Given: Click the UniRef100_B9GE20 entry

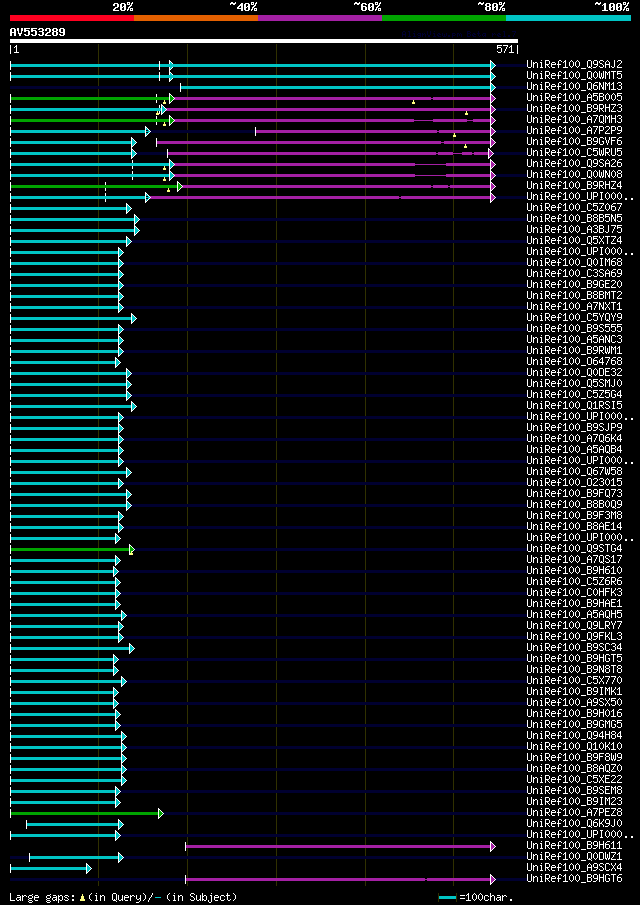Looking at the screenshot, I should [575, 284].
